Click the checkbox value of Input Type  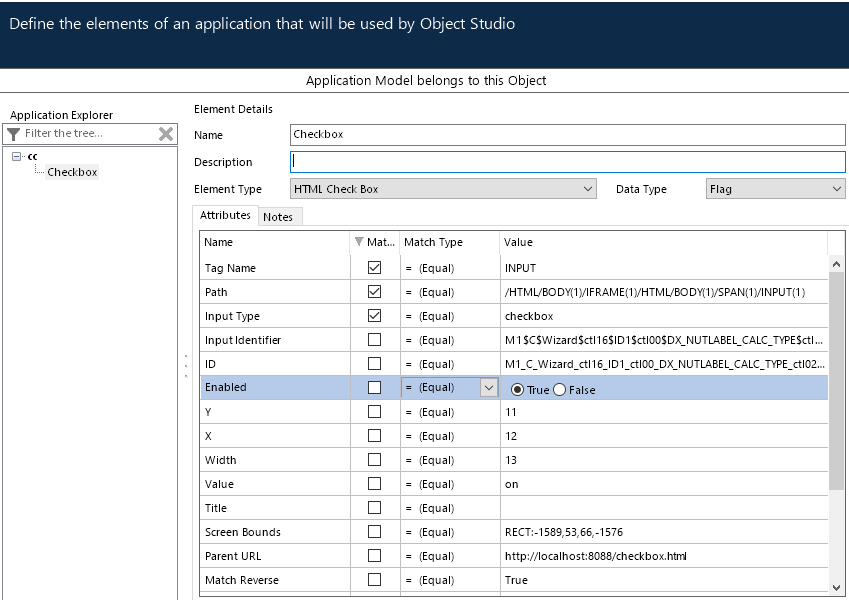(529, 316)
